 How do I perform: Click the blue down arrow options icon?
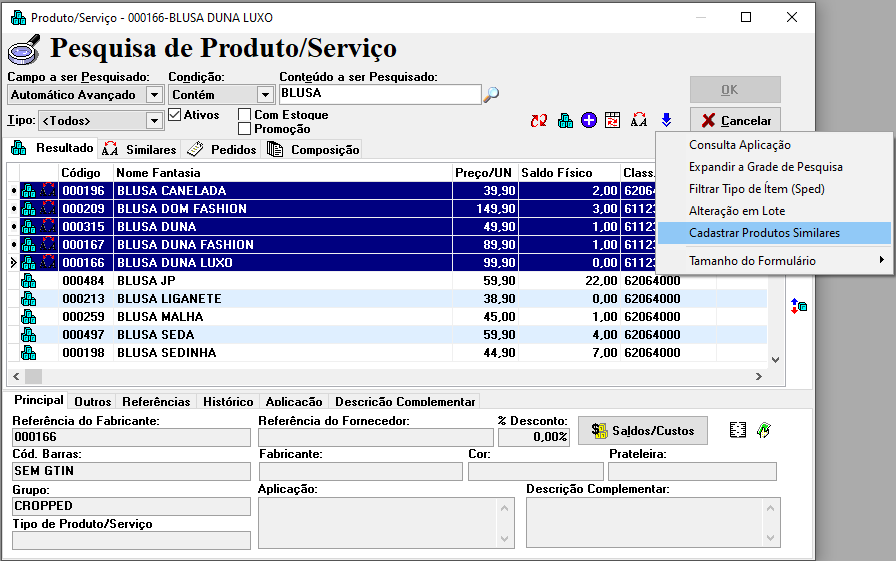666,120
